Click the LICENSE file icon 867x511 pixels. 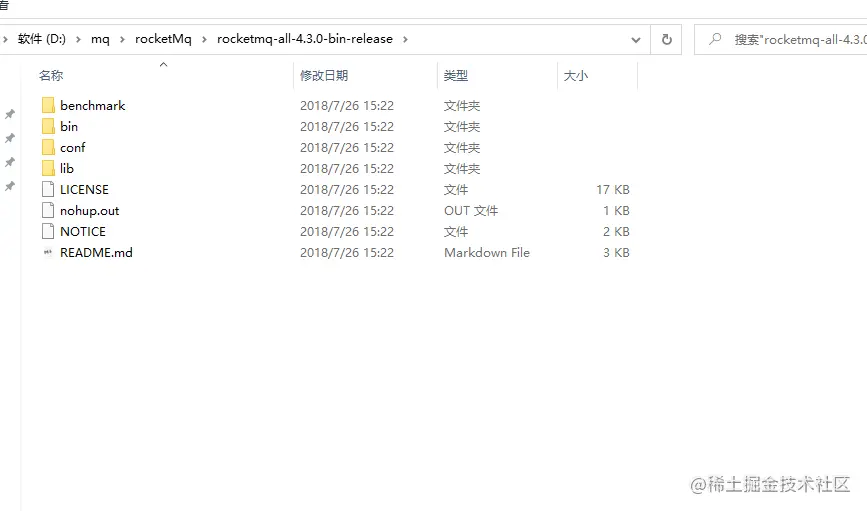48,189
